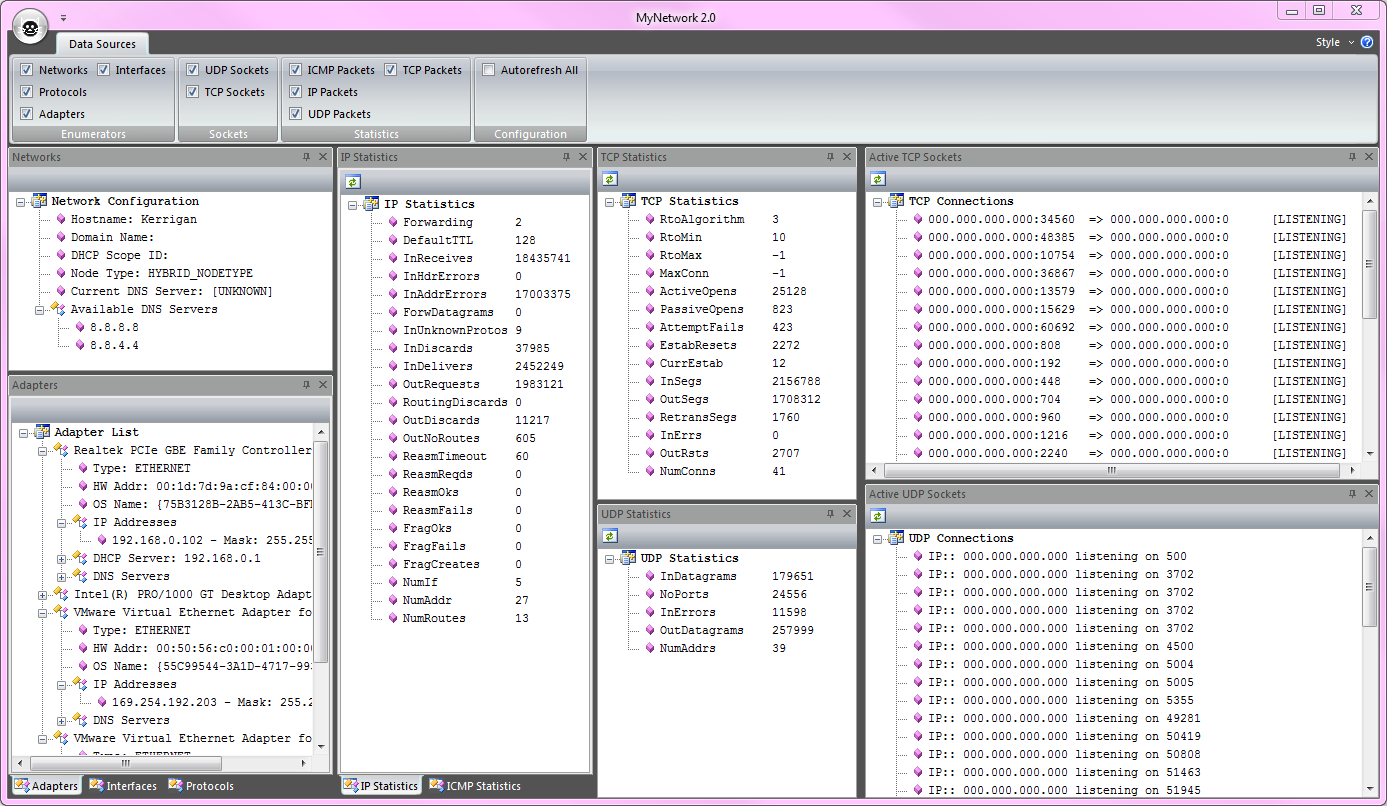This screenshot has width=1387, height=806.
Task: Refresh the Active TCP Sockets list
Action: [877, 179]
